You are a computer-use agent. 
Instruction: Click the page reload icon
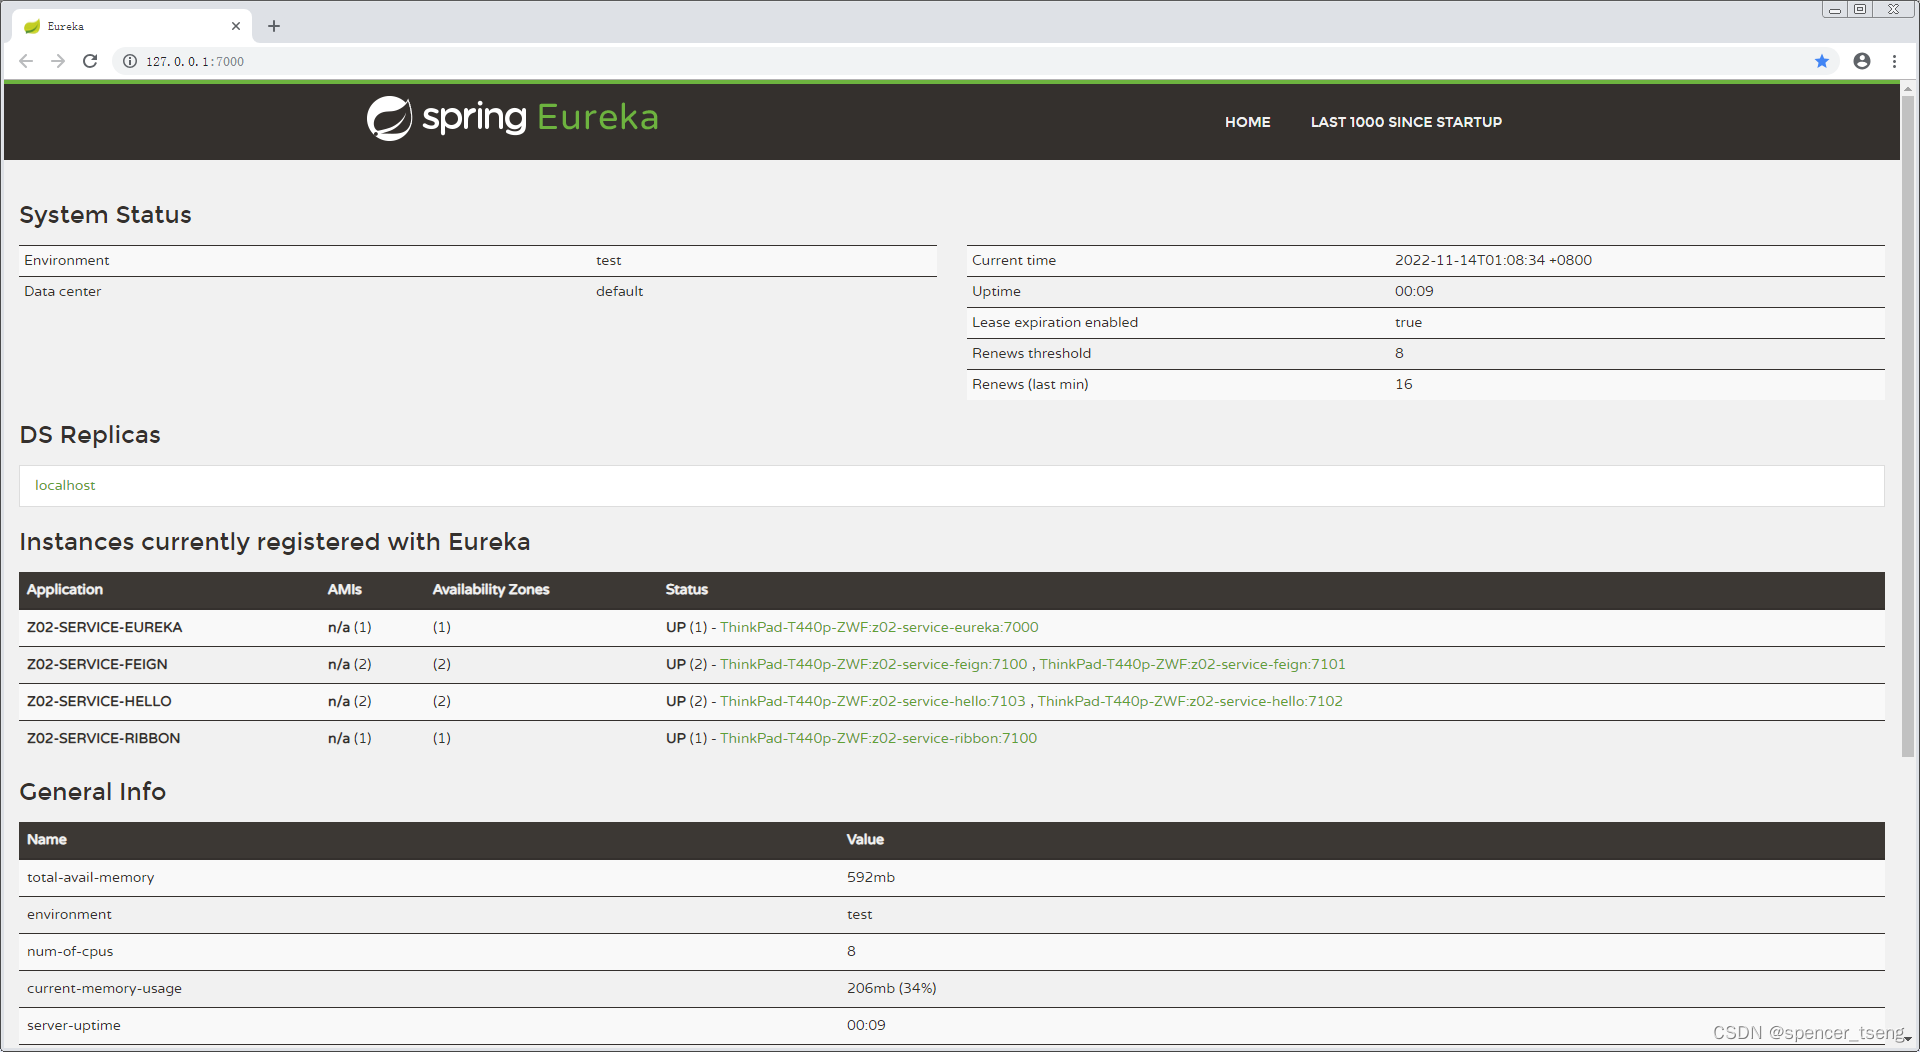tap(90, 61)
